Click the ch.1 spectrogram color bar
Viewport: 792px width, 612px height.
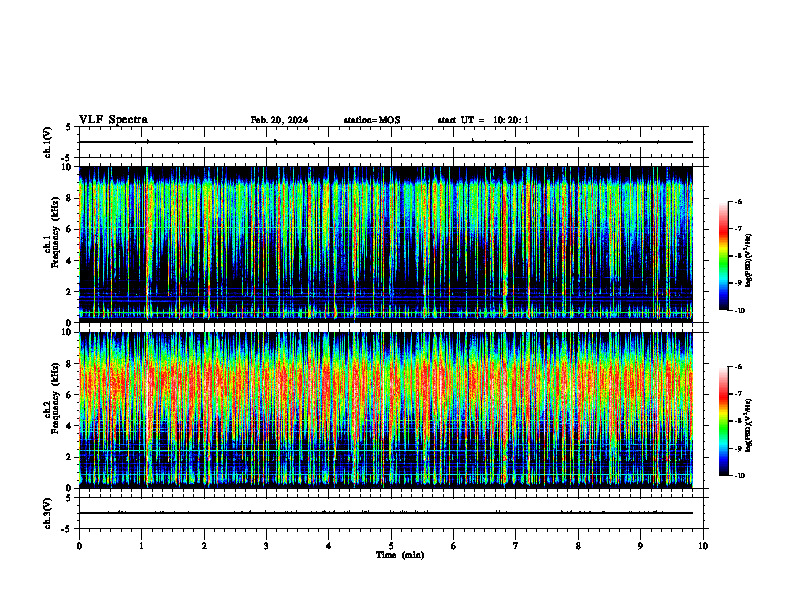724,256
